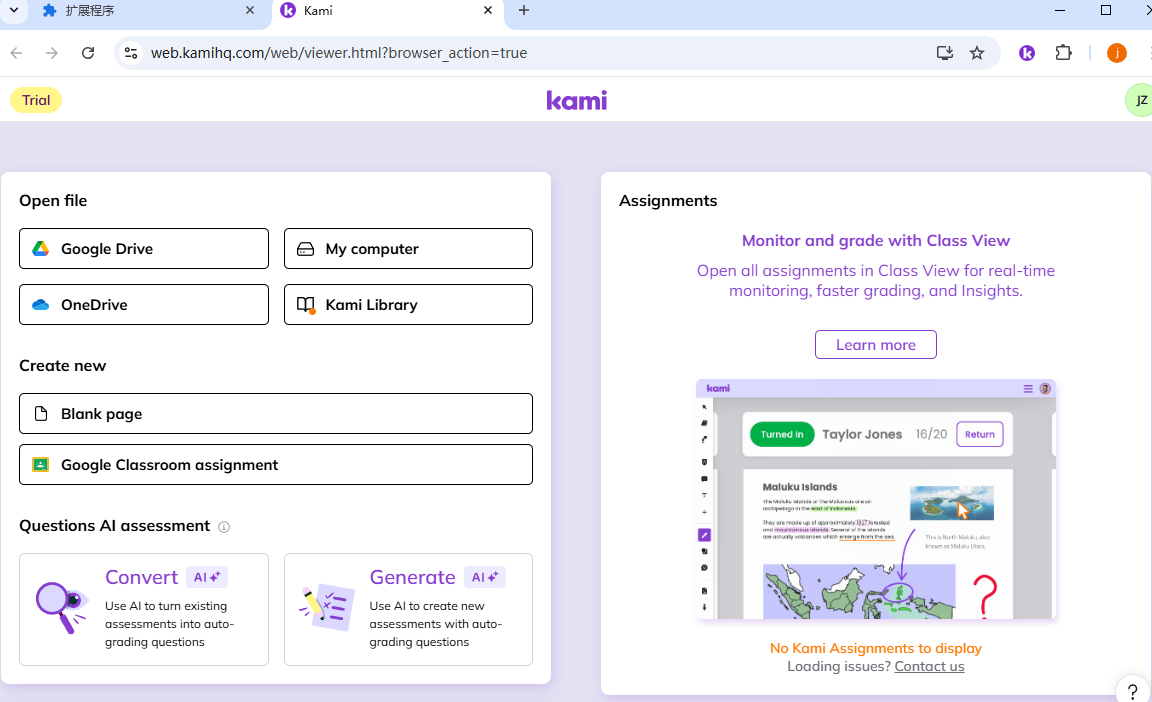View site information icon in address bar
1152x702 pixels.
(x=131, y=53)
